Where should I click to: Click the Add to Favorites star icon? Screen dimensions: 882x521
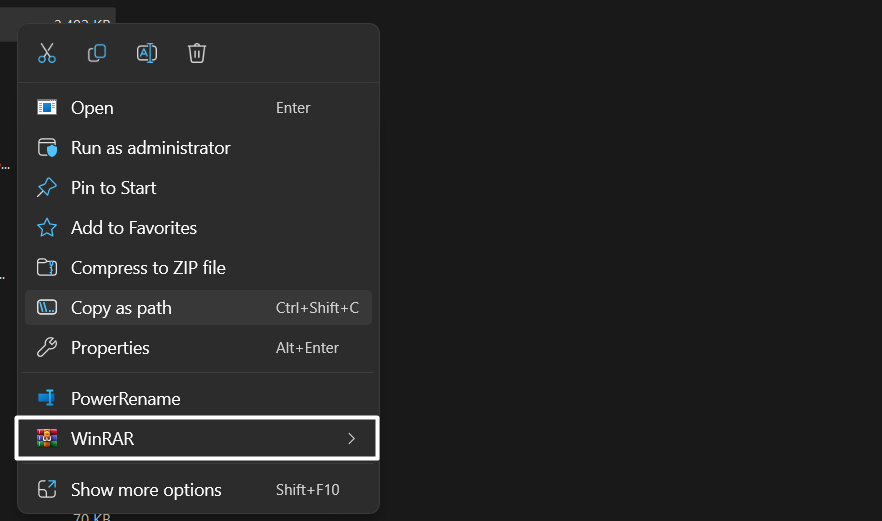(47, 228)
